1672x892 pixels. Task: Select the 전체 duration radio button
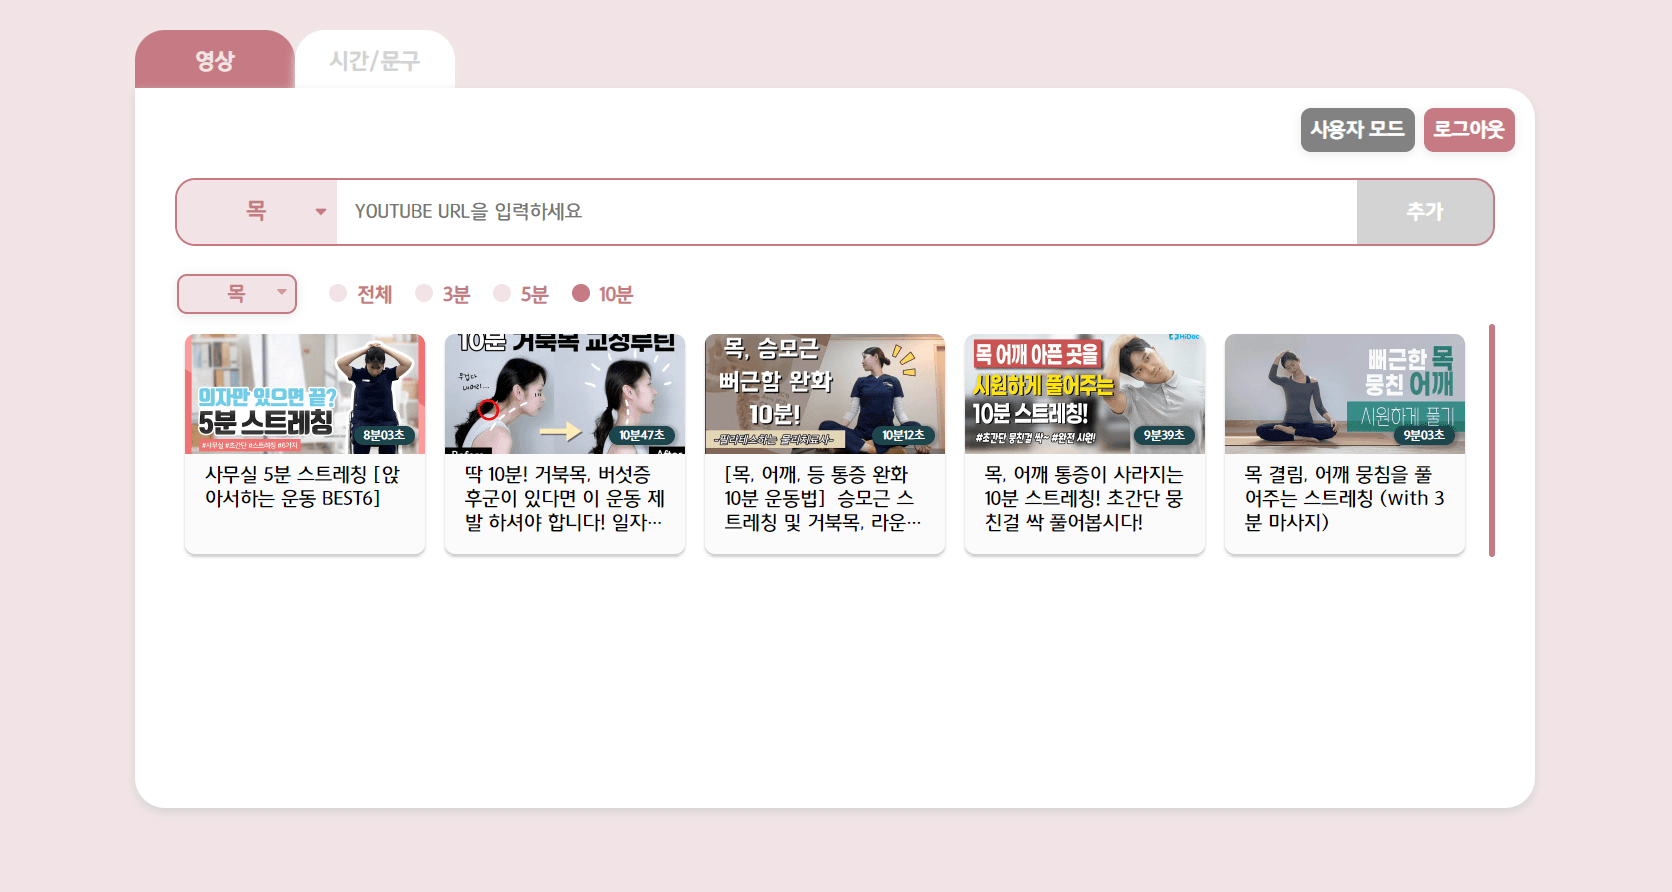click(x=339, y=294)
